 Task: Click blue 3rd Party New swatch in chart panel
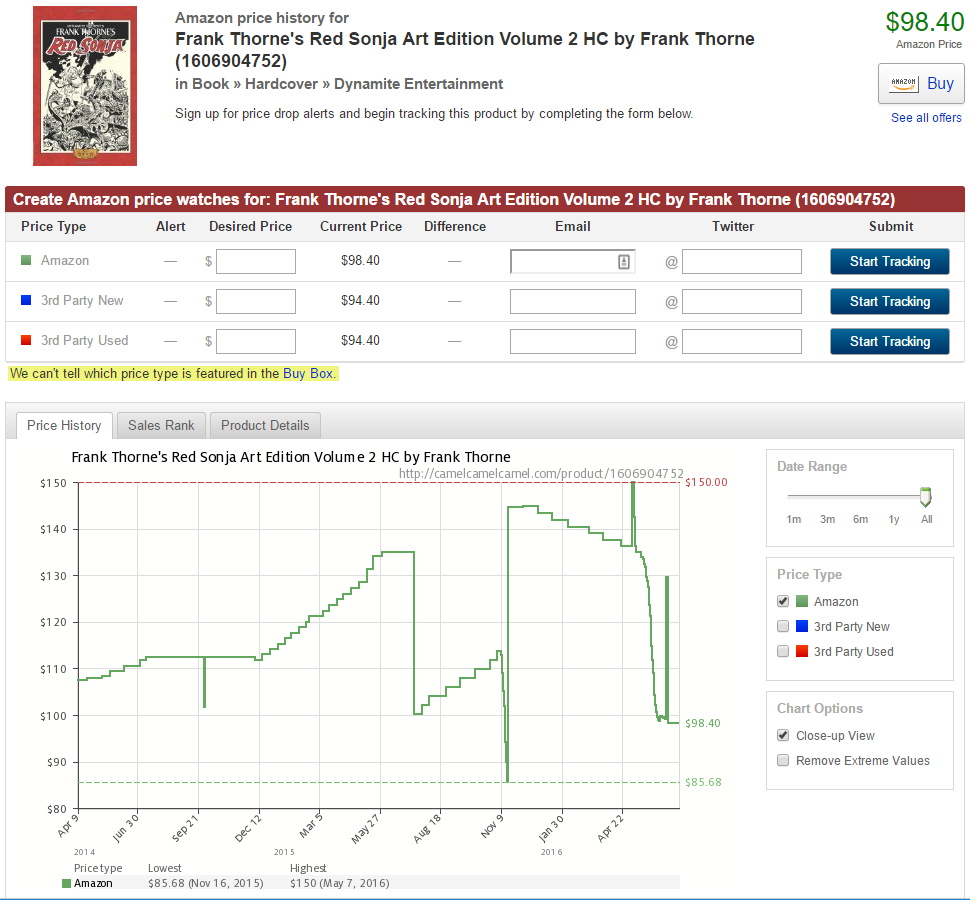[x=802, y=626]
